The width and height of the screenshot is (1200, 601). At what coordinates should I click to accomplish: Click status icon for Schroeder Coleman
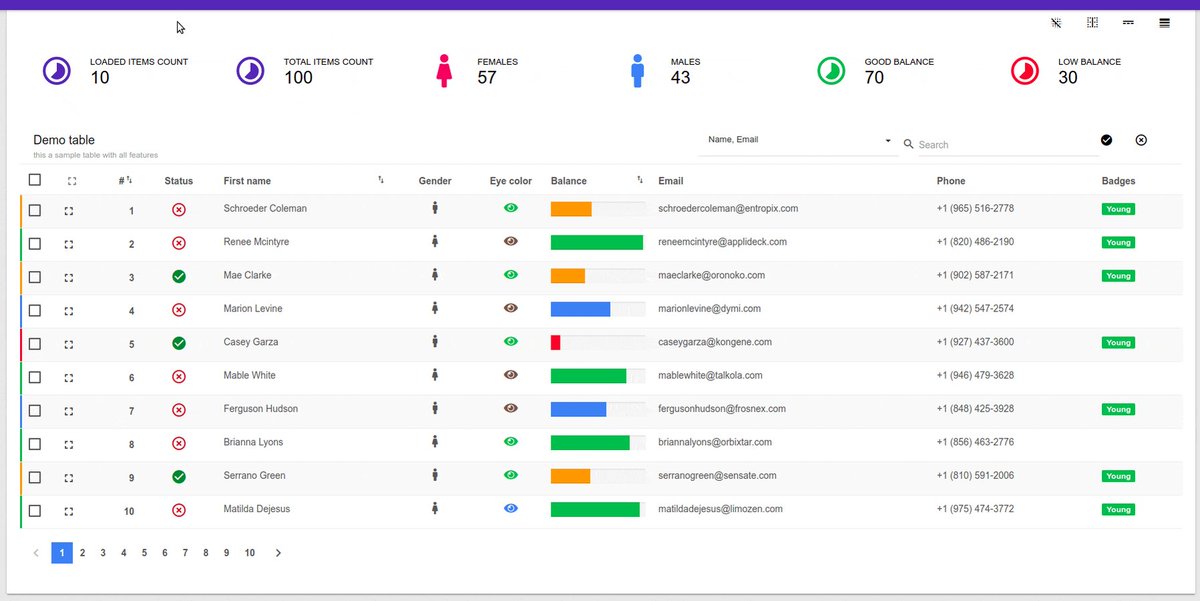pos(179,210)
